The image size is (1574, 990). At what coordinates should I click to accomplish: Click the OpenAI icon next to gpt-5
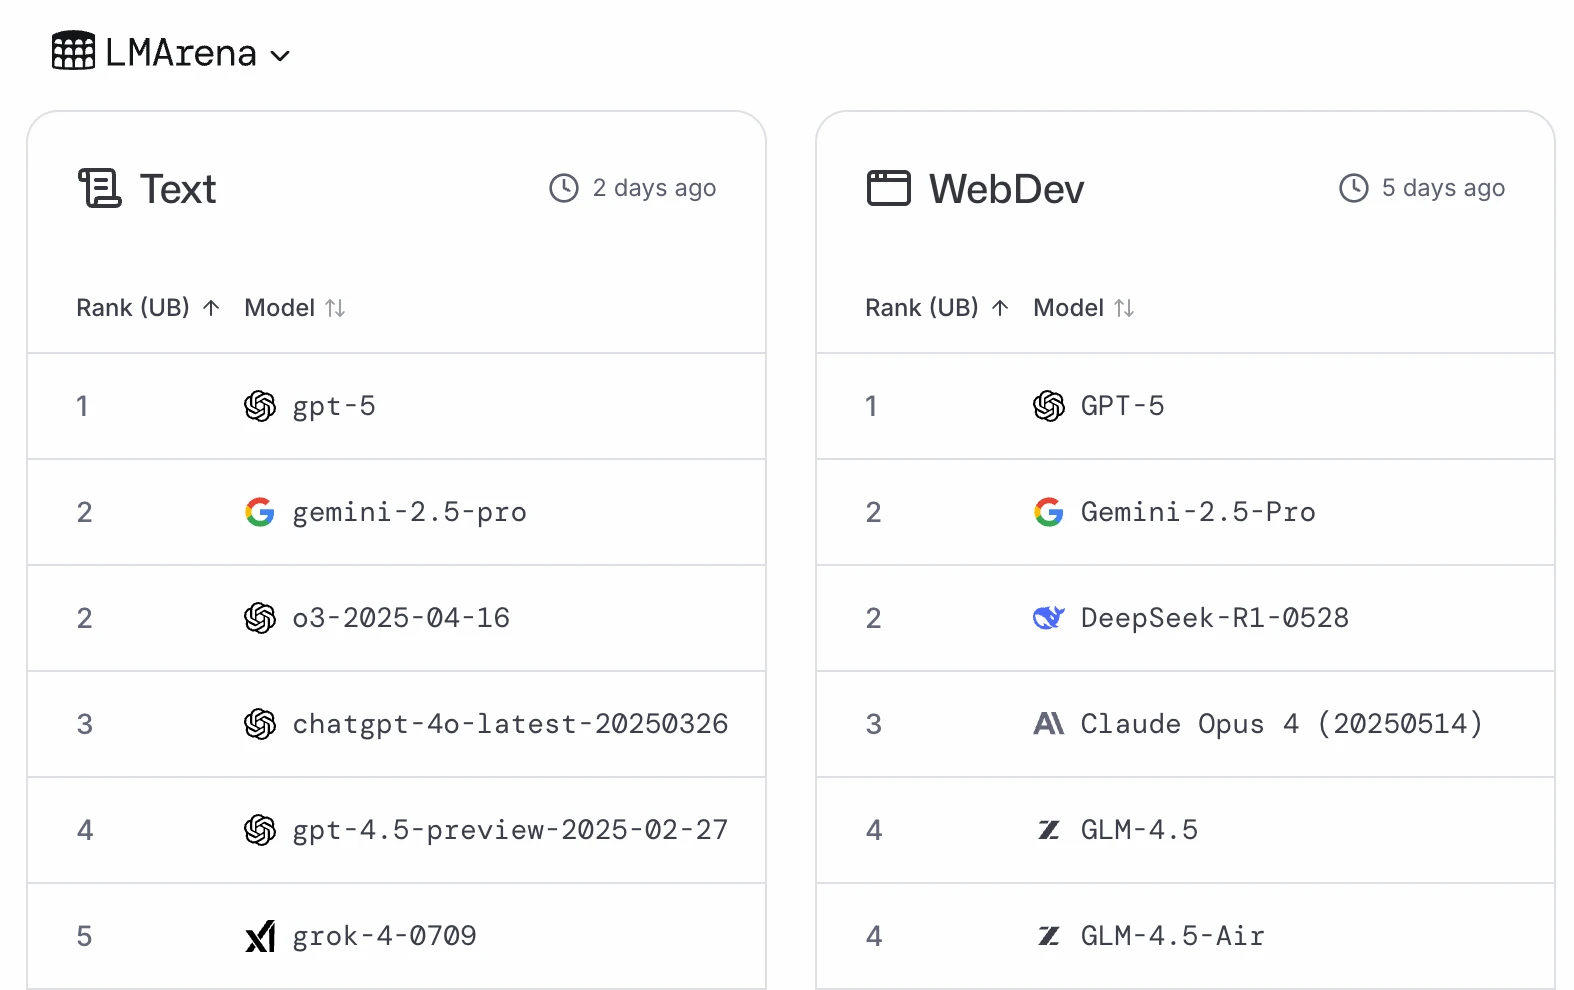click(x=260, y=406)
